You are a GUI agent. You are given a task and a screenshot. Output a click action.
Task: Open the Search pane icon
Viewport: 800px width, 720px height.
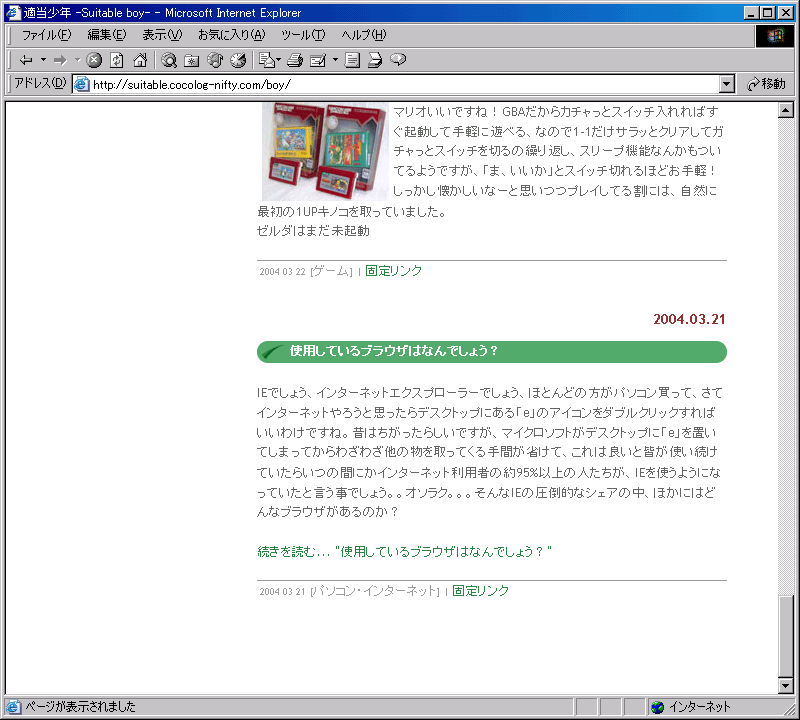click(x=169, y=60)
